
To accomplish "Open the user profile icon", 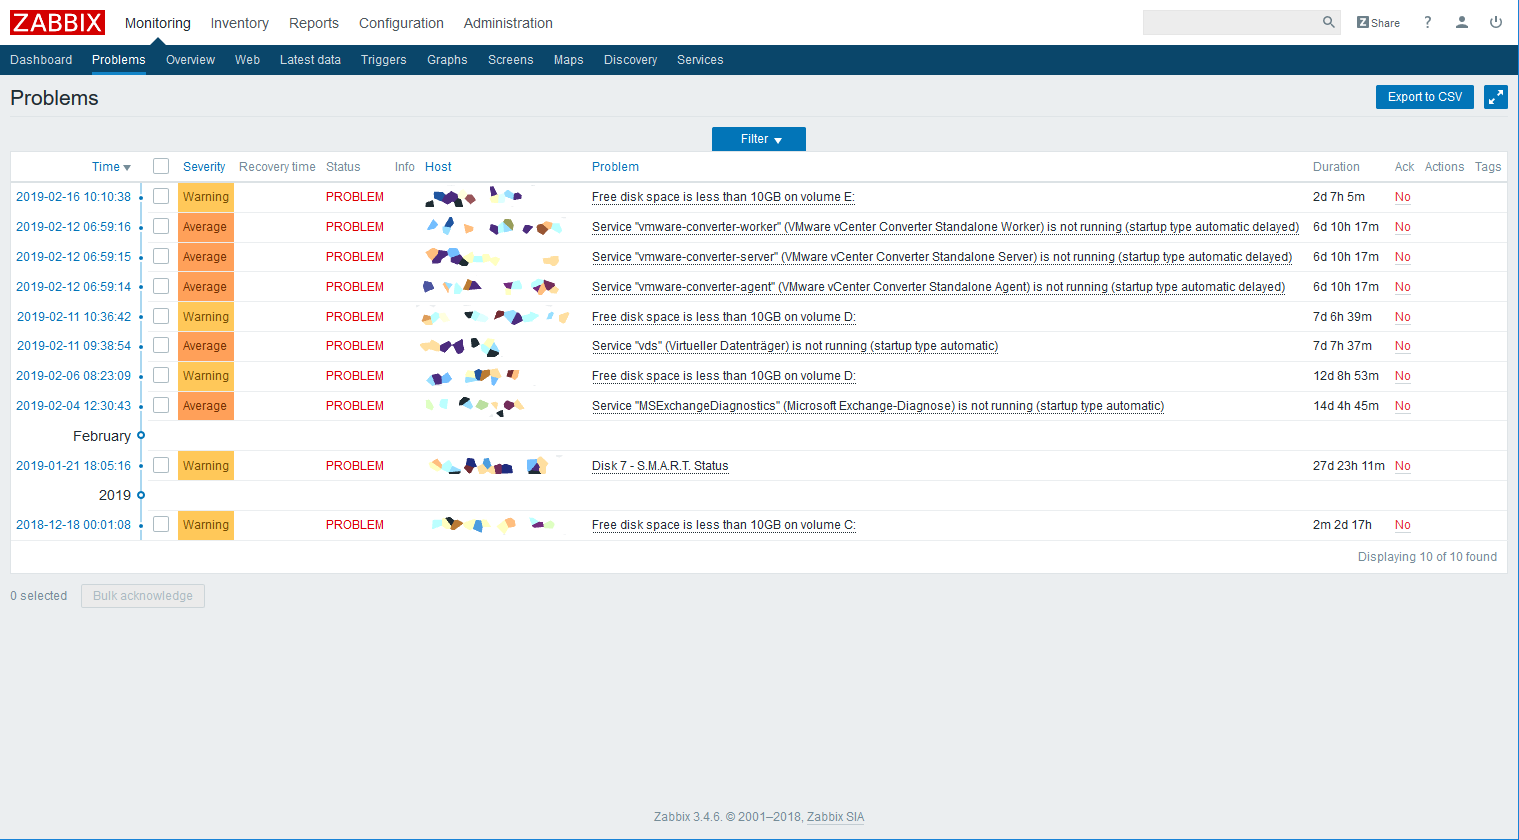I will (x=1461, y=22).
